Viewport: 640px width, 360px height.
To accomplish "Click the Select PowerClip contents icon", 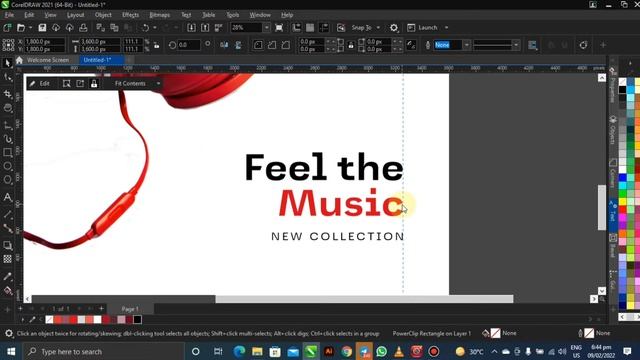I will [67, 84].
